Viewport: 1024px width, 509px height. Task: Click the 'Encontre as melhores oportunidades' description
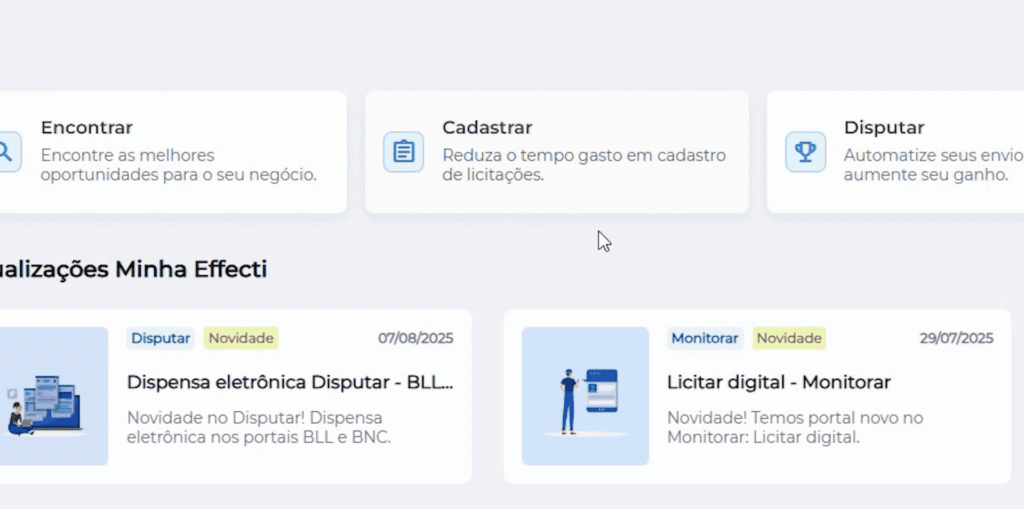point(178,165)
